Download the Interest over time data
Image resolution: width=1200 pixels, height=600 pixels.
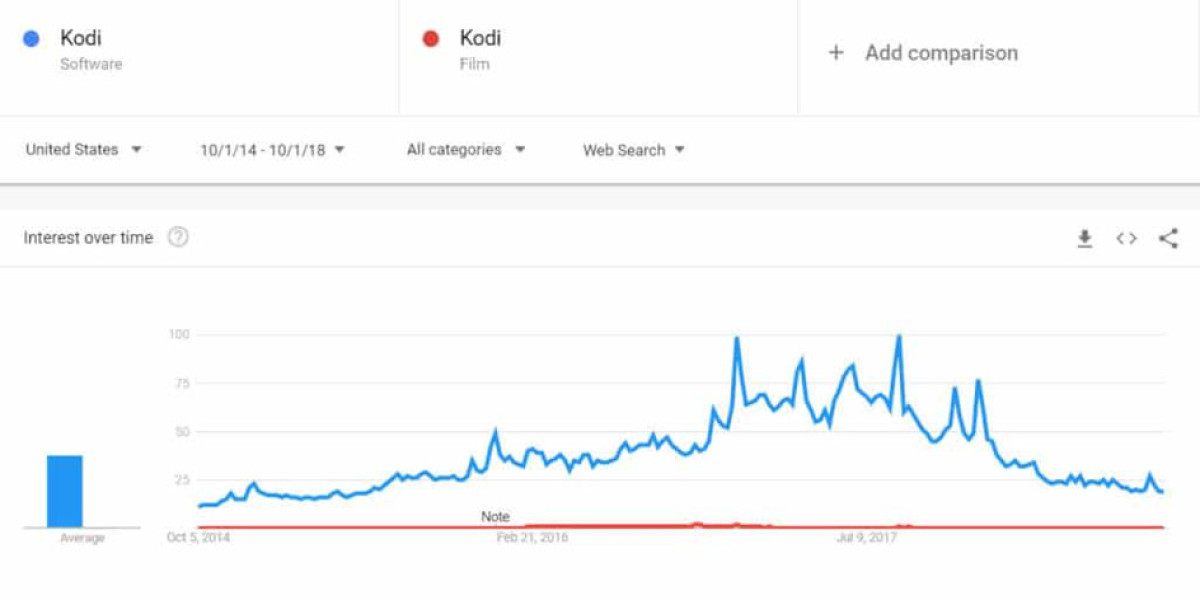(x=1085, y=238)
